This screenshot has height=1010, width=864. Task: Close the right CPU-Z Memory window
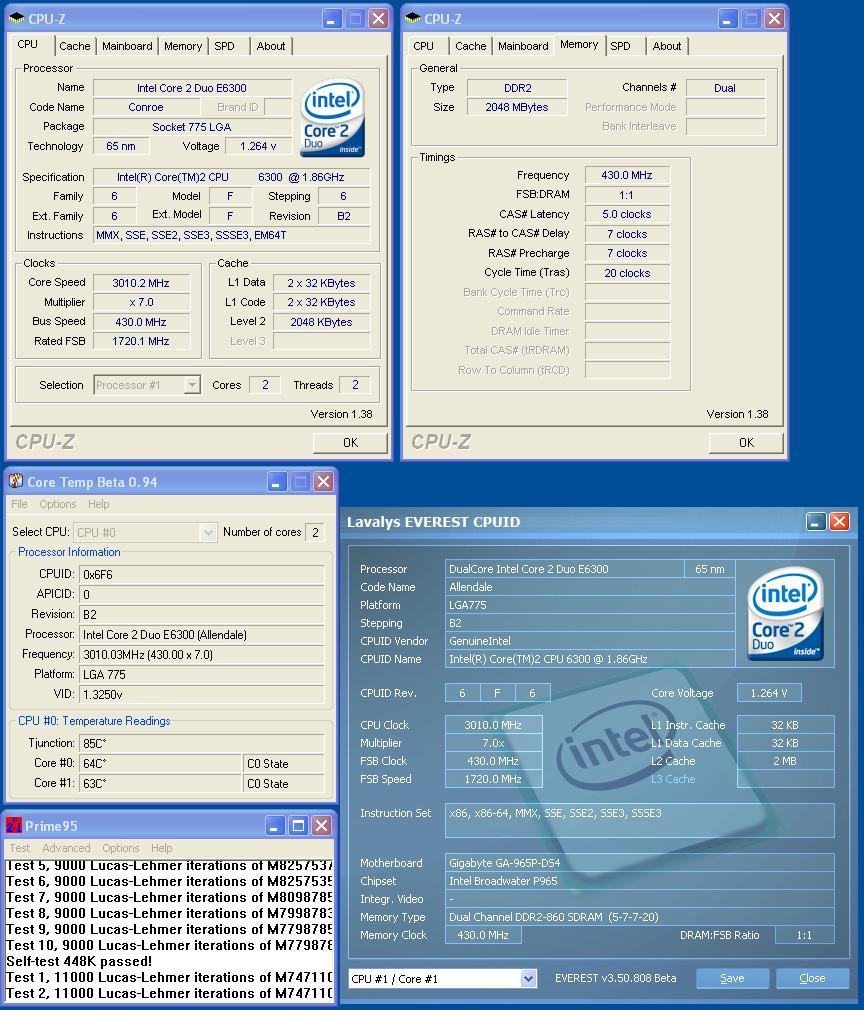click(x=774, y=19)
